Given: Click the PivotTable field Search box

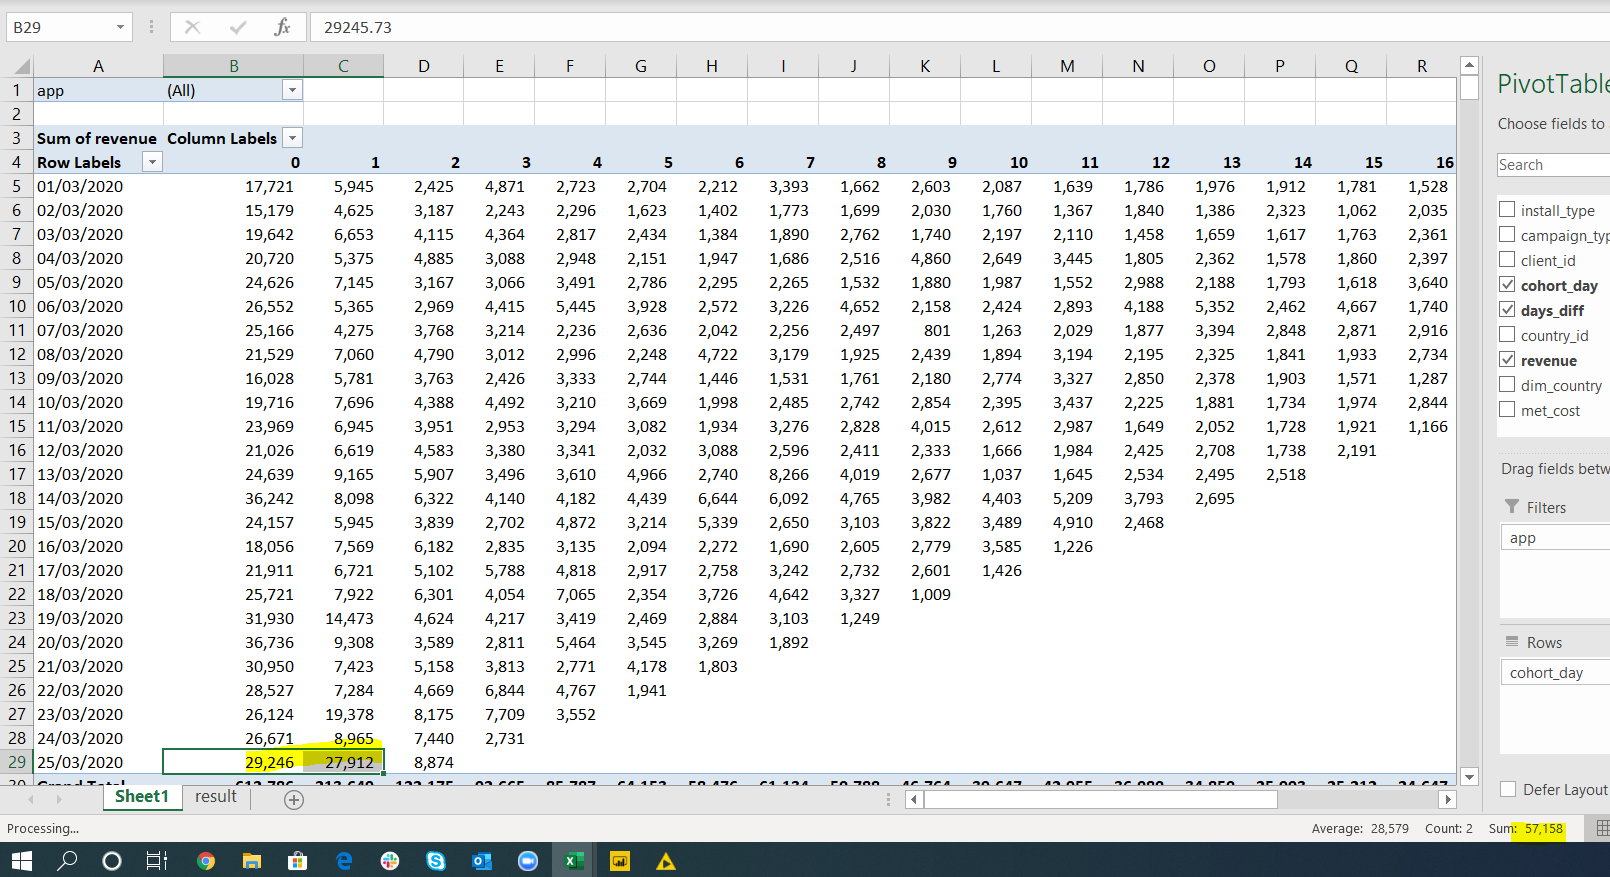Looking at the screenshot, I should coord(1553,165).
